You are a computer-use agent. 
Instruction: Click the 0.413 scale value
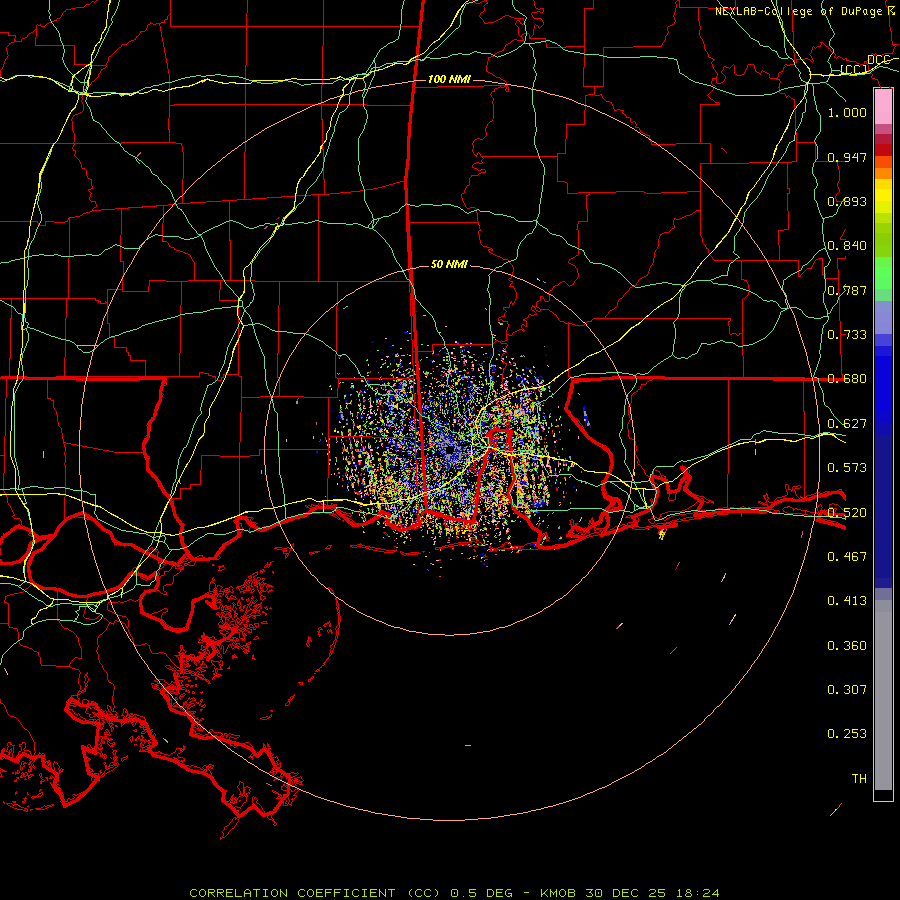click(x=847, y=601)
